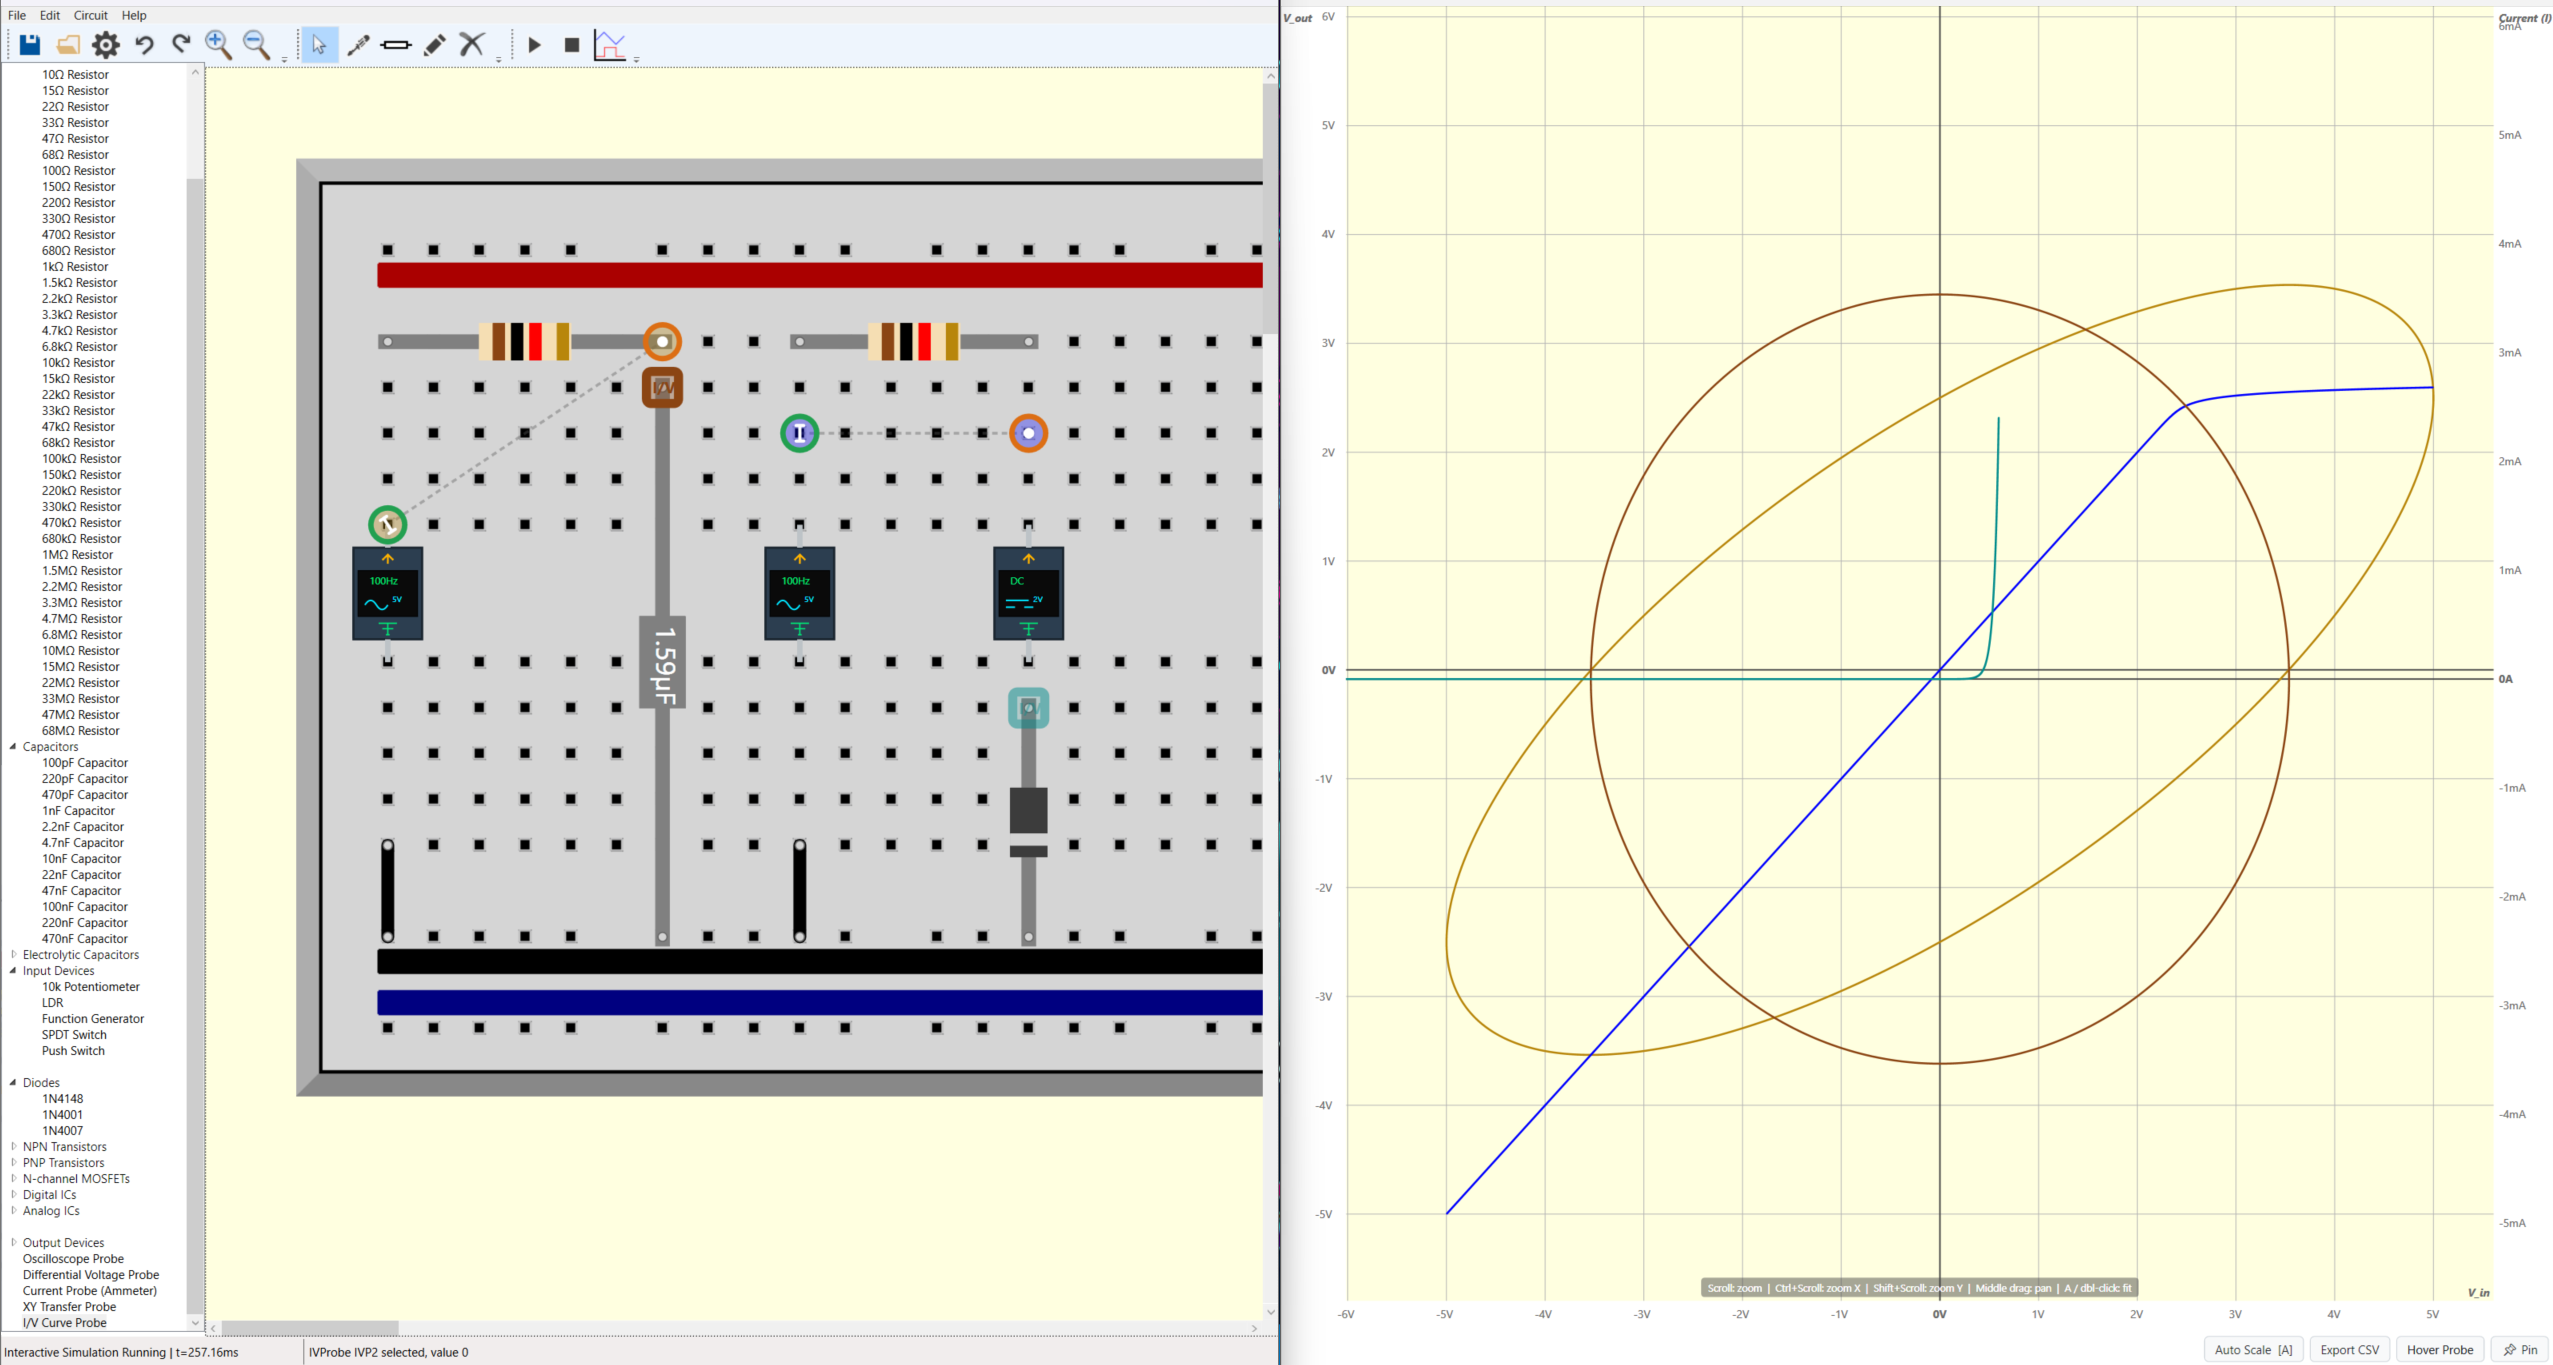Screen dimensions: 2553x1365
Task: Open the graph plot viewer icon
Action: click(x=609, y=45)
